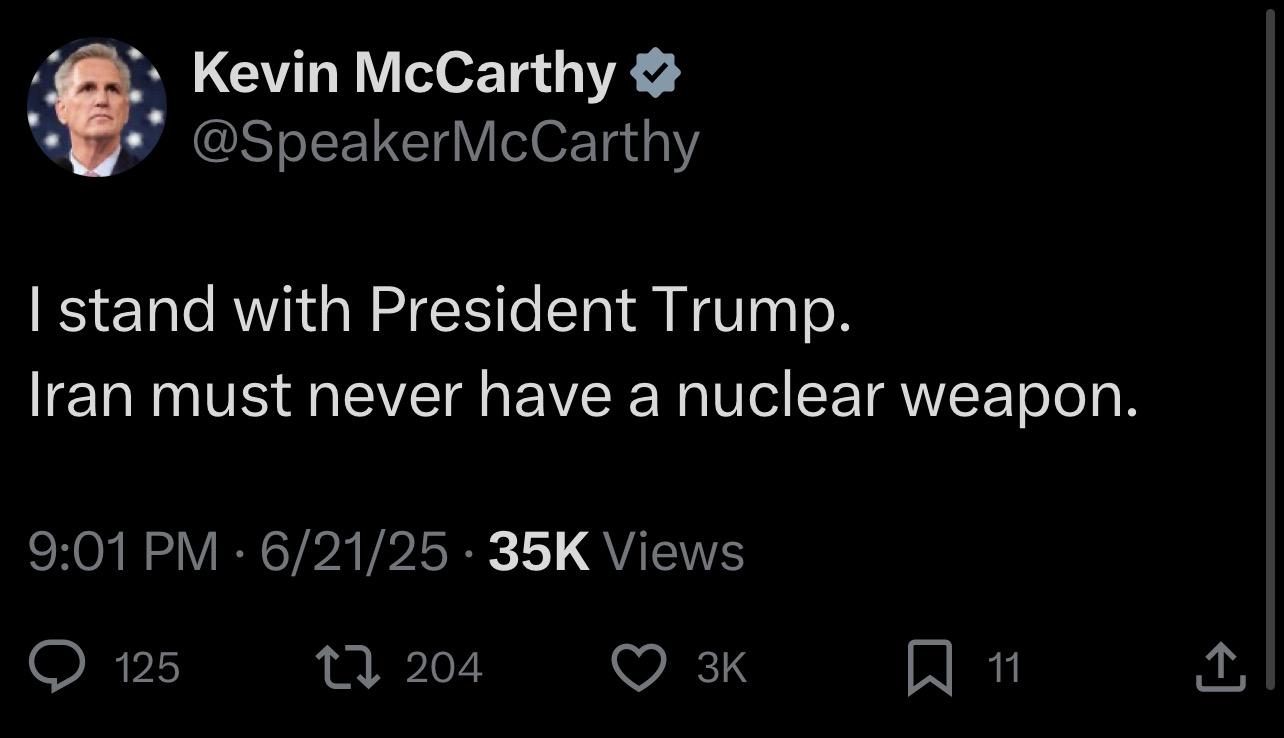Click the 204 reposts count
Viewport: 1284px width, 738px height.
pos(444,668)
